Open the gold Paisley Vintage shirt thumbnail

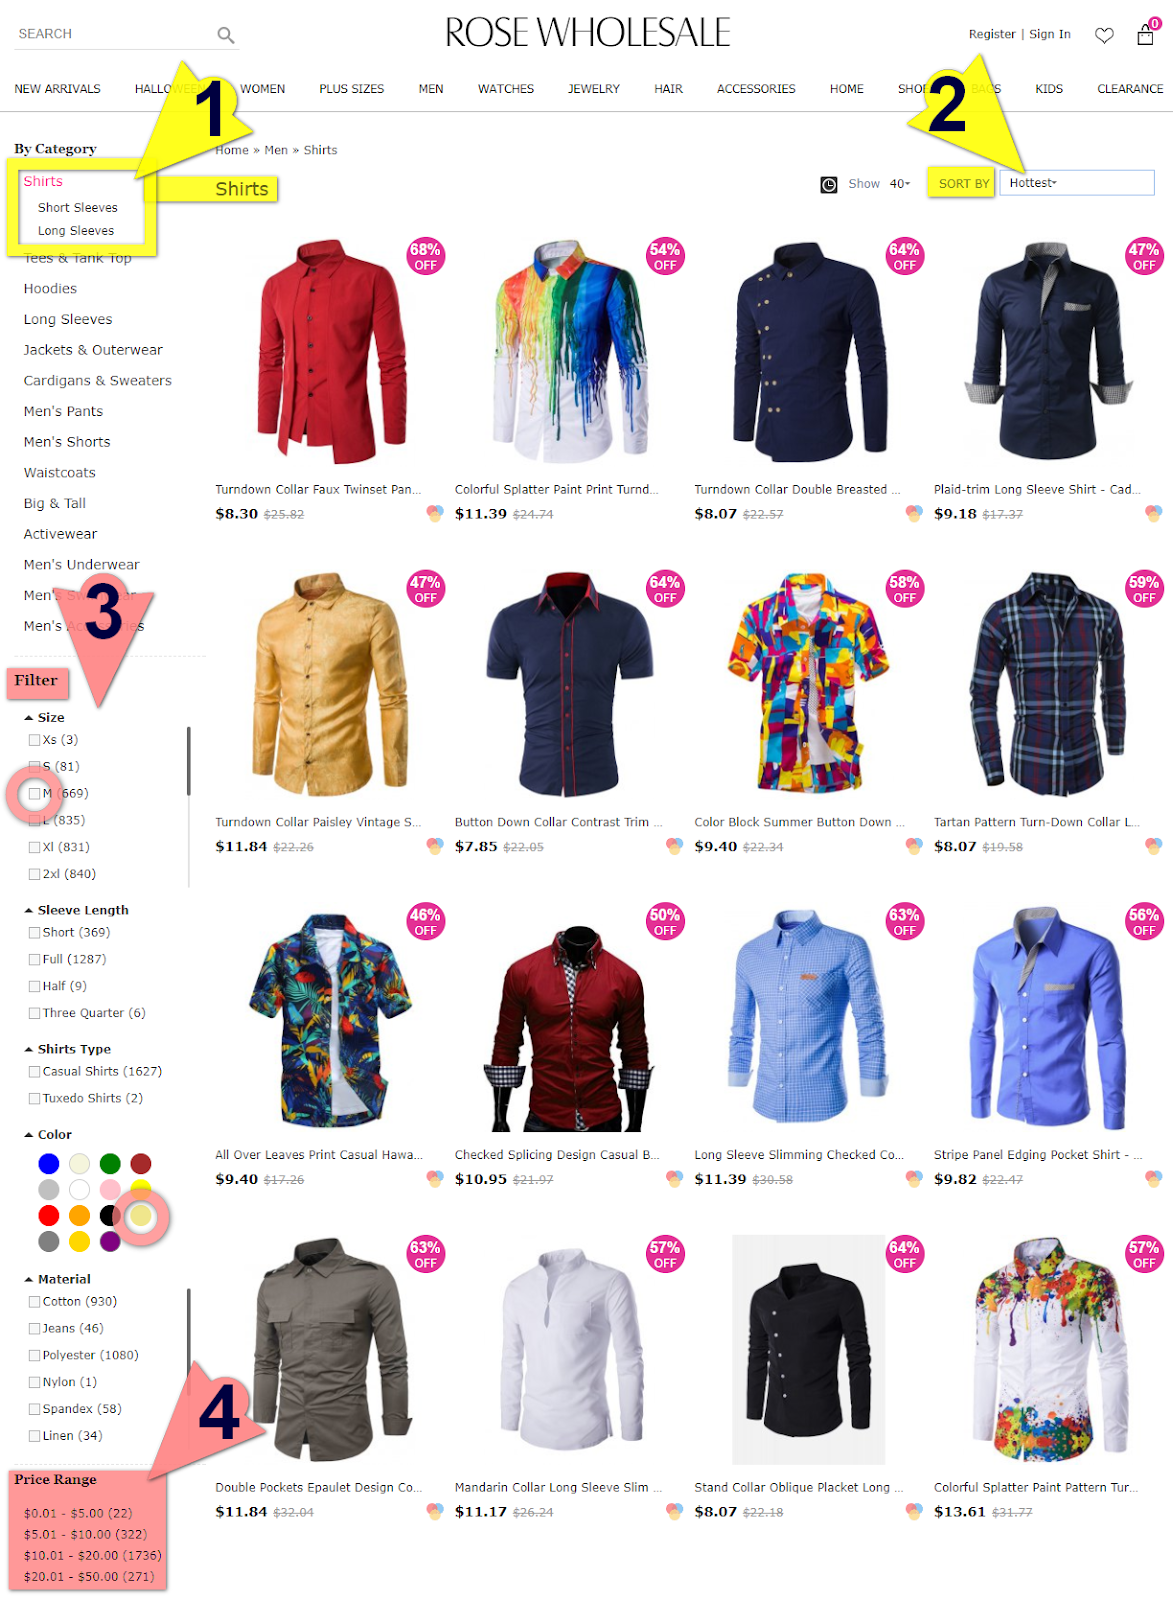(330, 683)
